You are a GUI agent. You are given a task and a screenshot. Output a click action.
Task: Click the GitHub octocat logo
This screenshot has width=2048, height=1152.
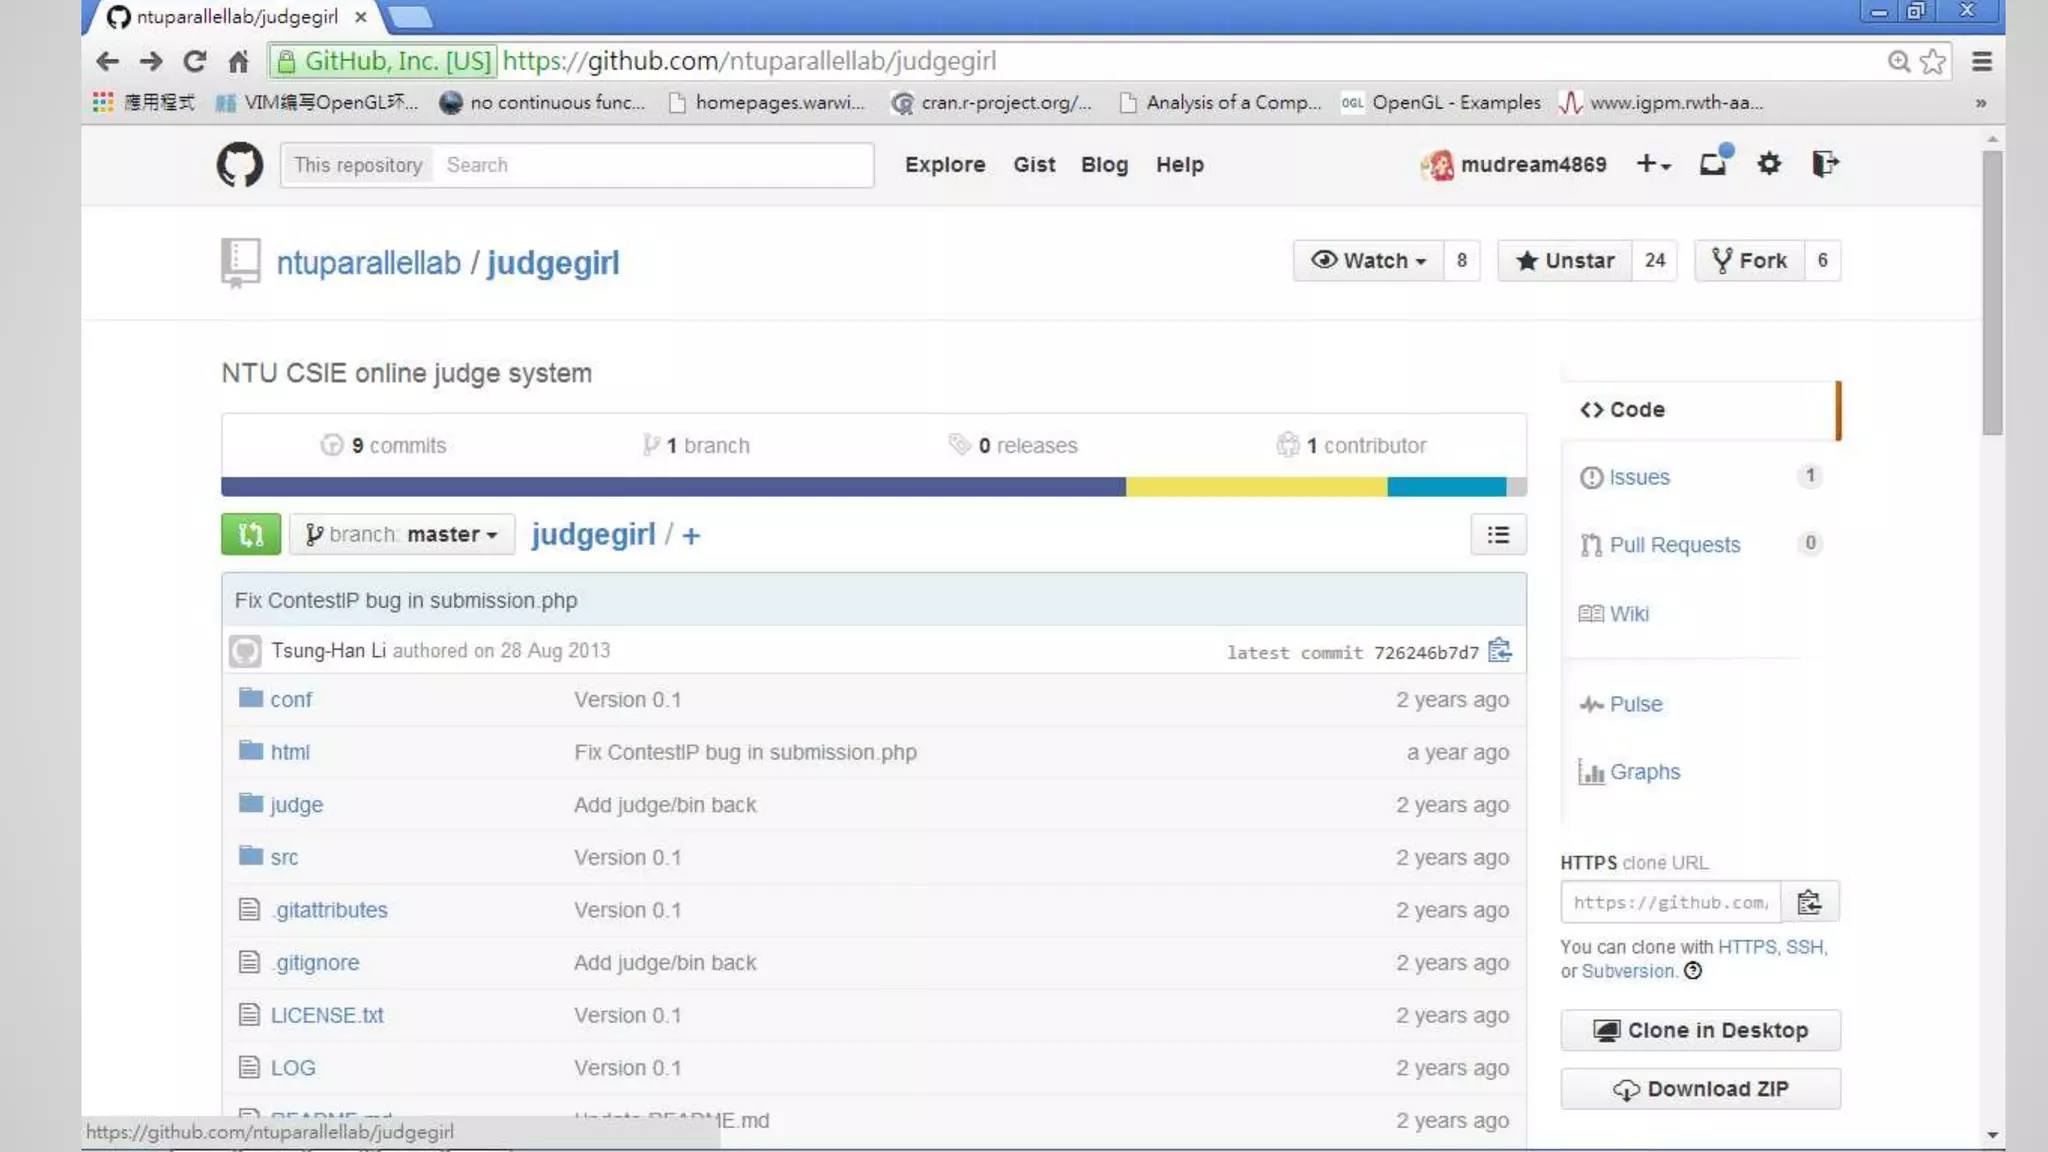pyautogui.click(x=240, y=165)
